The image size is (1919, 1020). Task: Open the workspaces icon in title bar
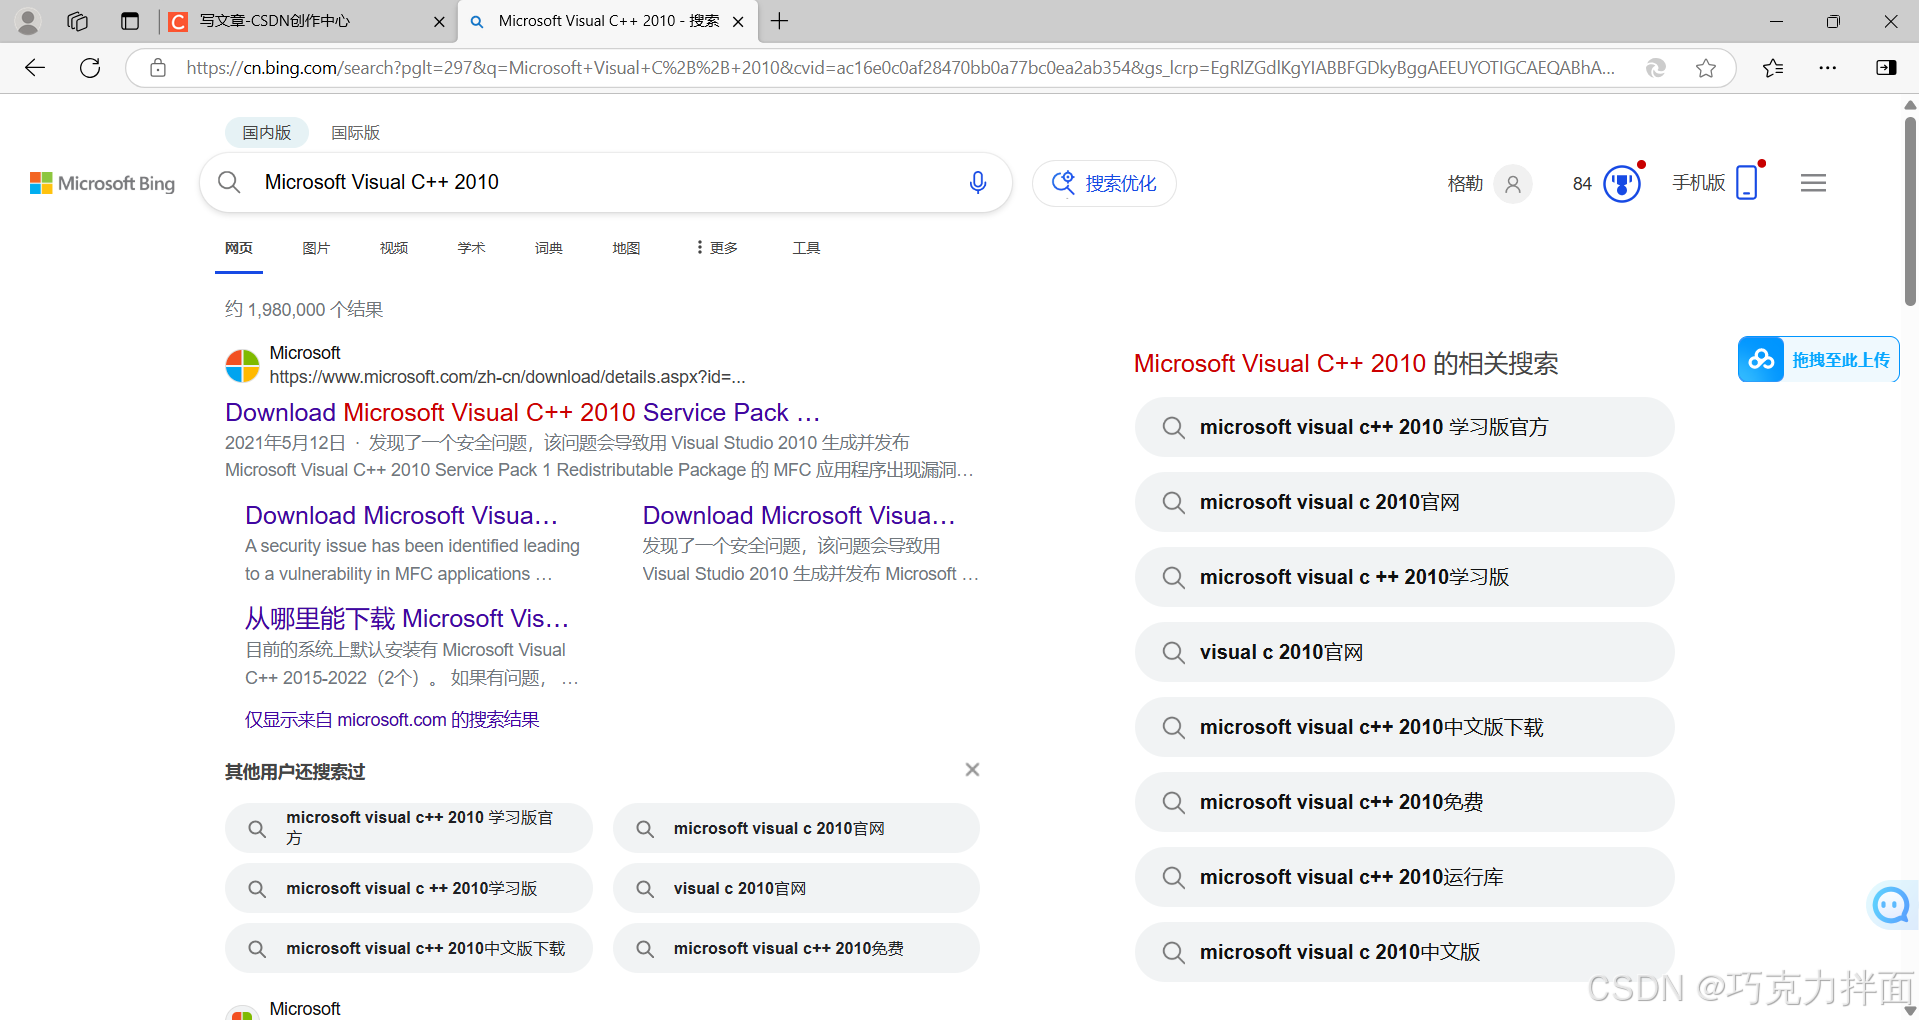78,21
